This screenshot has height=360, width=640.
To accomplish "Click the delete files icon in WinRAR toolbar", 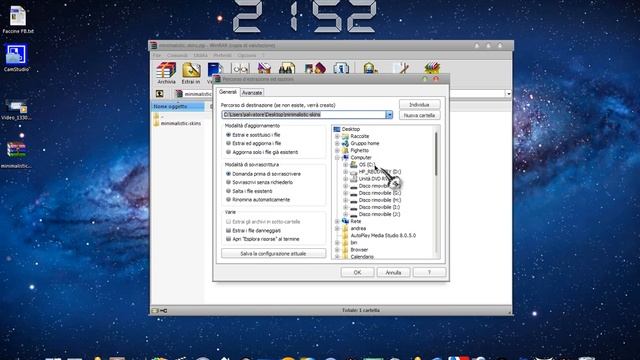I will (x=264, y=69).
